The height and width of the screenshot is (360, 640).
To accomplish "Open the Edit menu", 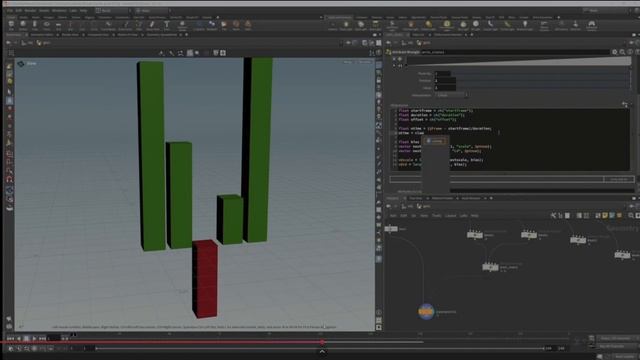I will click(18, 11).
